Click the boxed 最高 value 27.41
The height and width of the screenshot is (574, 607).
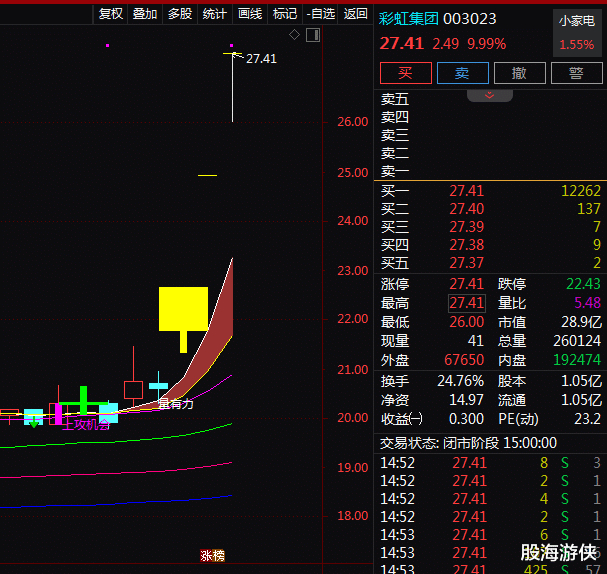(x=467, y=303)
